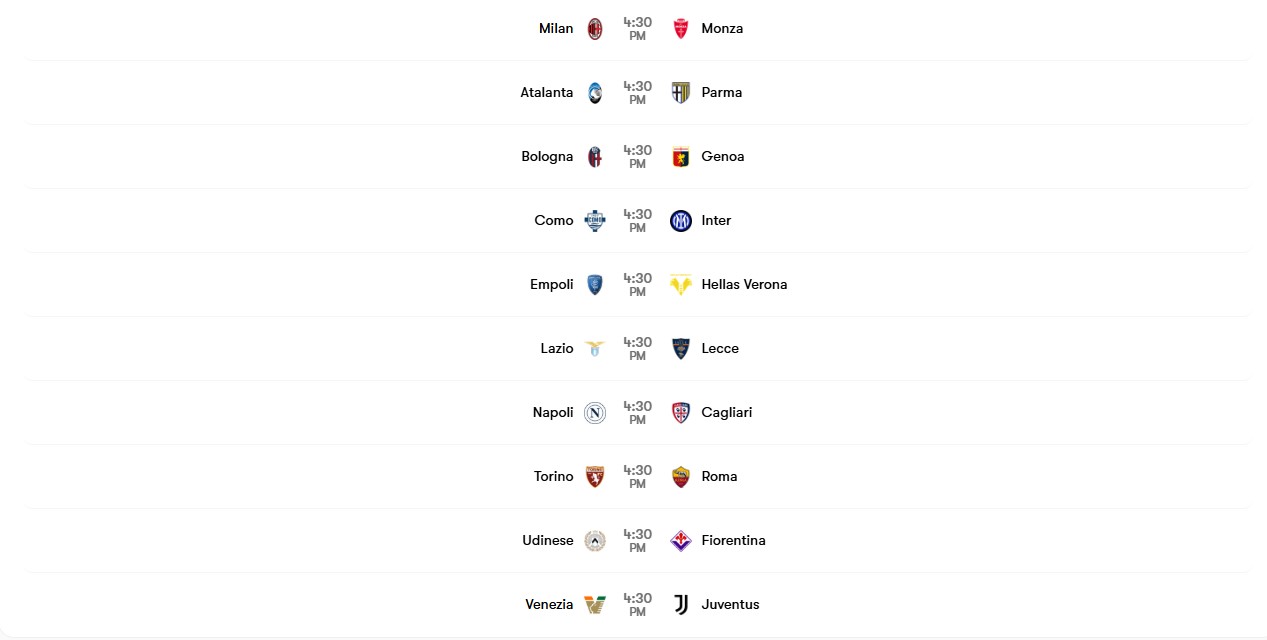Image resolution: width=1267 pixels, height=640 pixels.
Task: Click the Lazio team name
Action: tap(557, 348)
